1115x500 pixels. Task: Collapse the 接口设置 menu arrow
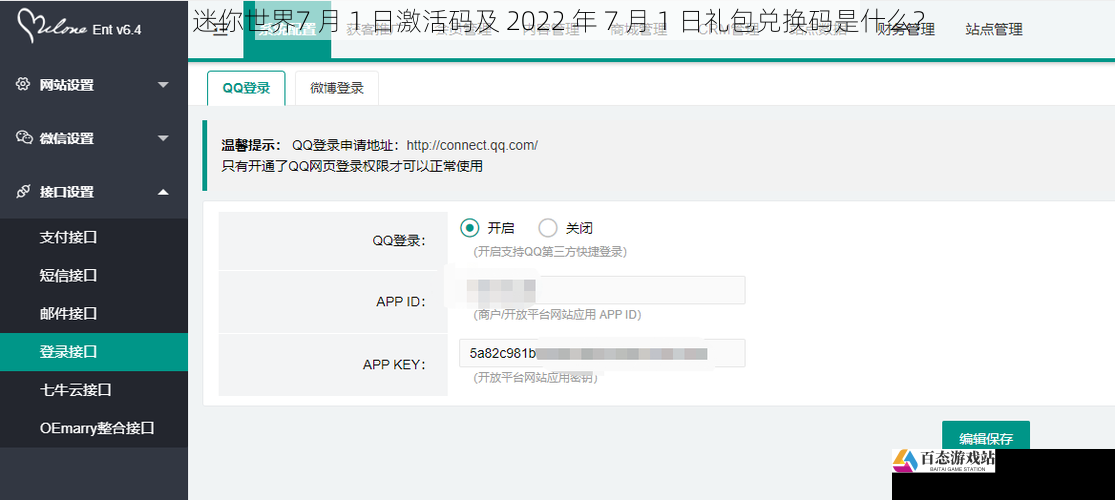[x=163, y=191]
